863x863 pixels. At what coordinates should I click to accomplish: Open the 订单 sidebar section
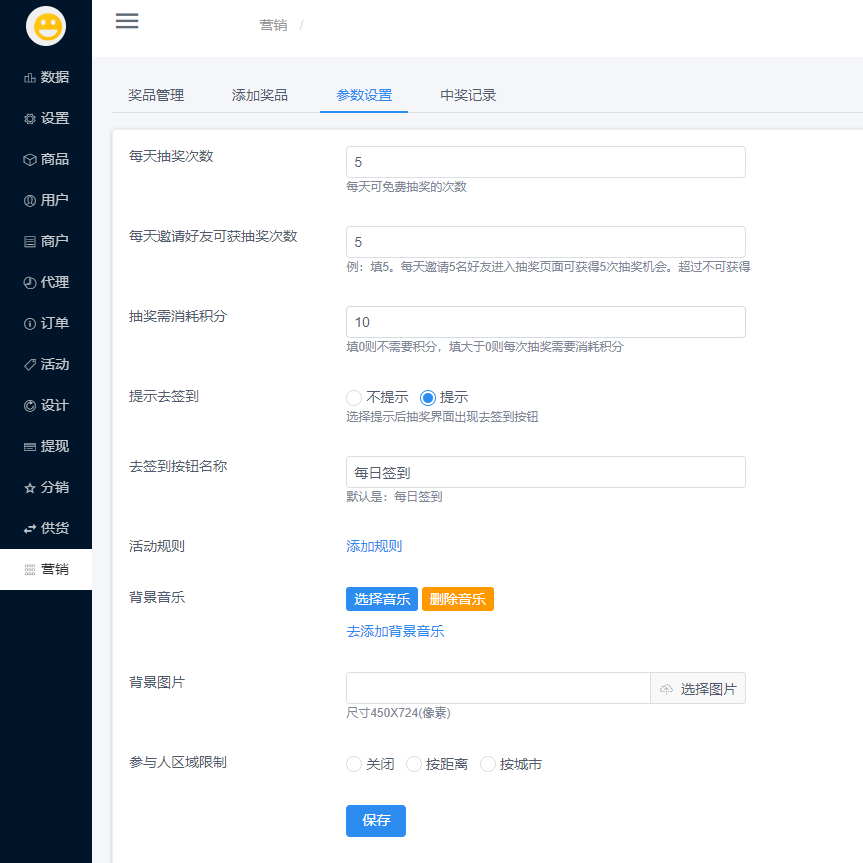[x=46, y=323]
